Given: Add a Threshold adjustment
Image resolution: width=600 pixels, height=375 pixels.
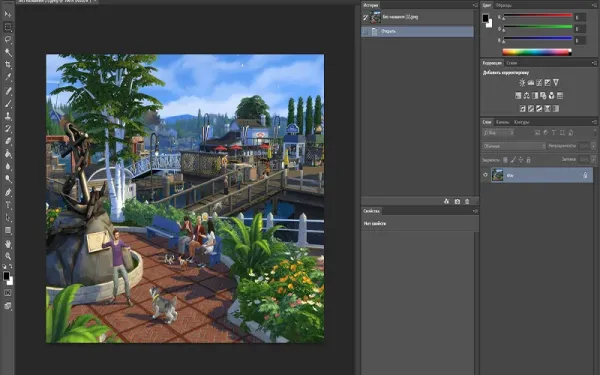Looking at the screenshot, I should click(539, 109).
